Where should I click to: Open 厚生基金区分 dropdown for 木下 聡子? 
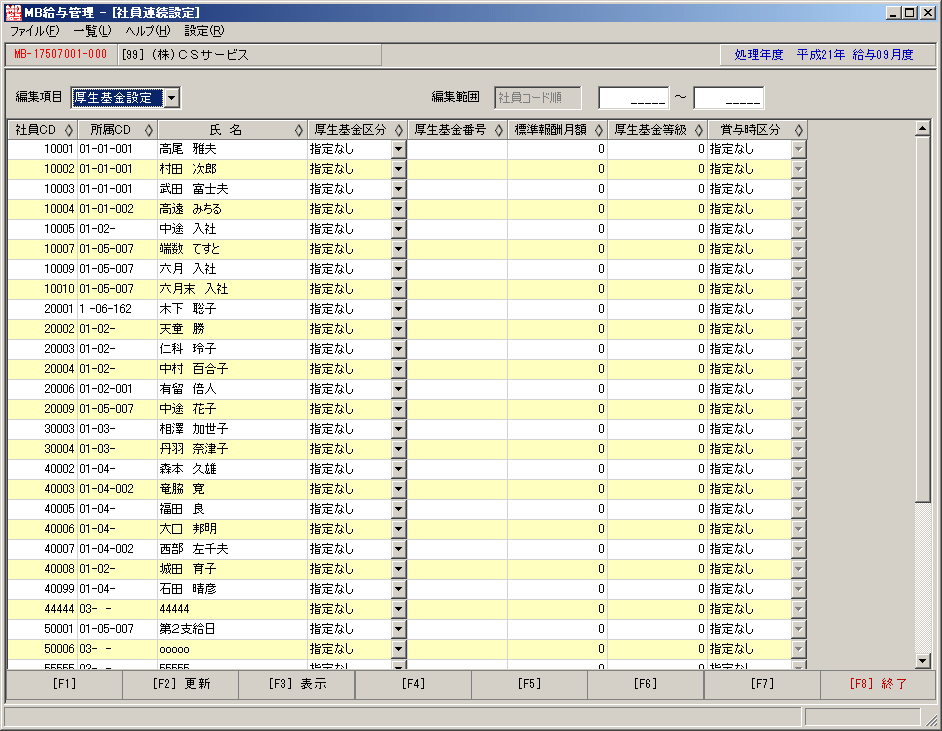tap(398, 309)
